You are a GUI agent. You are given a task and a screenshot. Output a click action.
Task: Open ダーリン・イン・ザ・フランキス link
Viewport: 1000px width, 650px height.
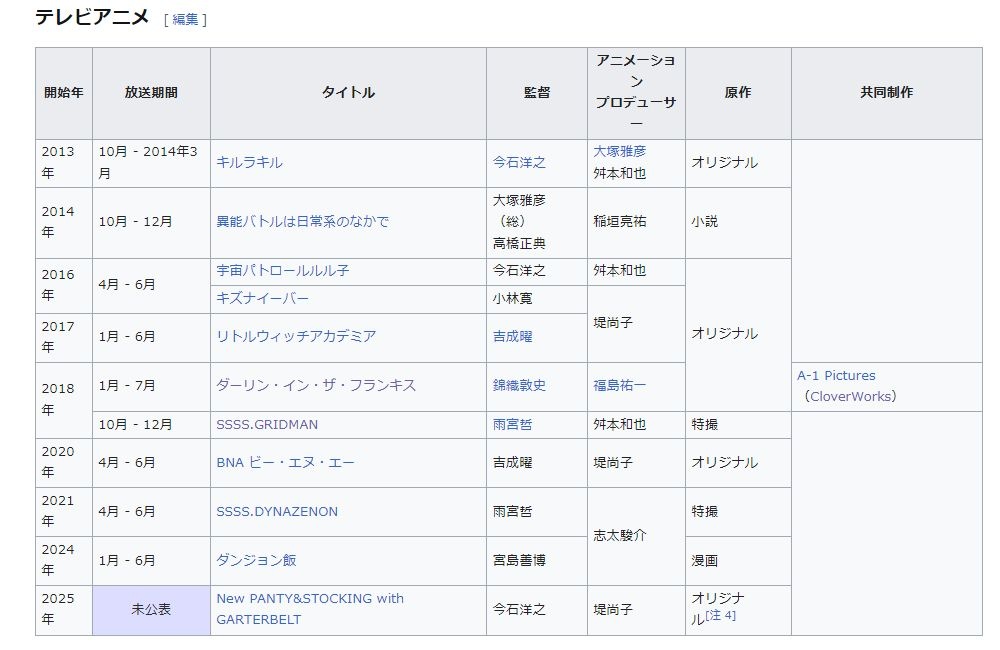315,385
